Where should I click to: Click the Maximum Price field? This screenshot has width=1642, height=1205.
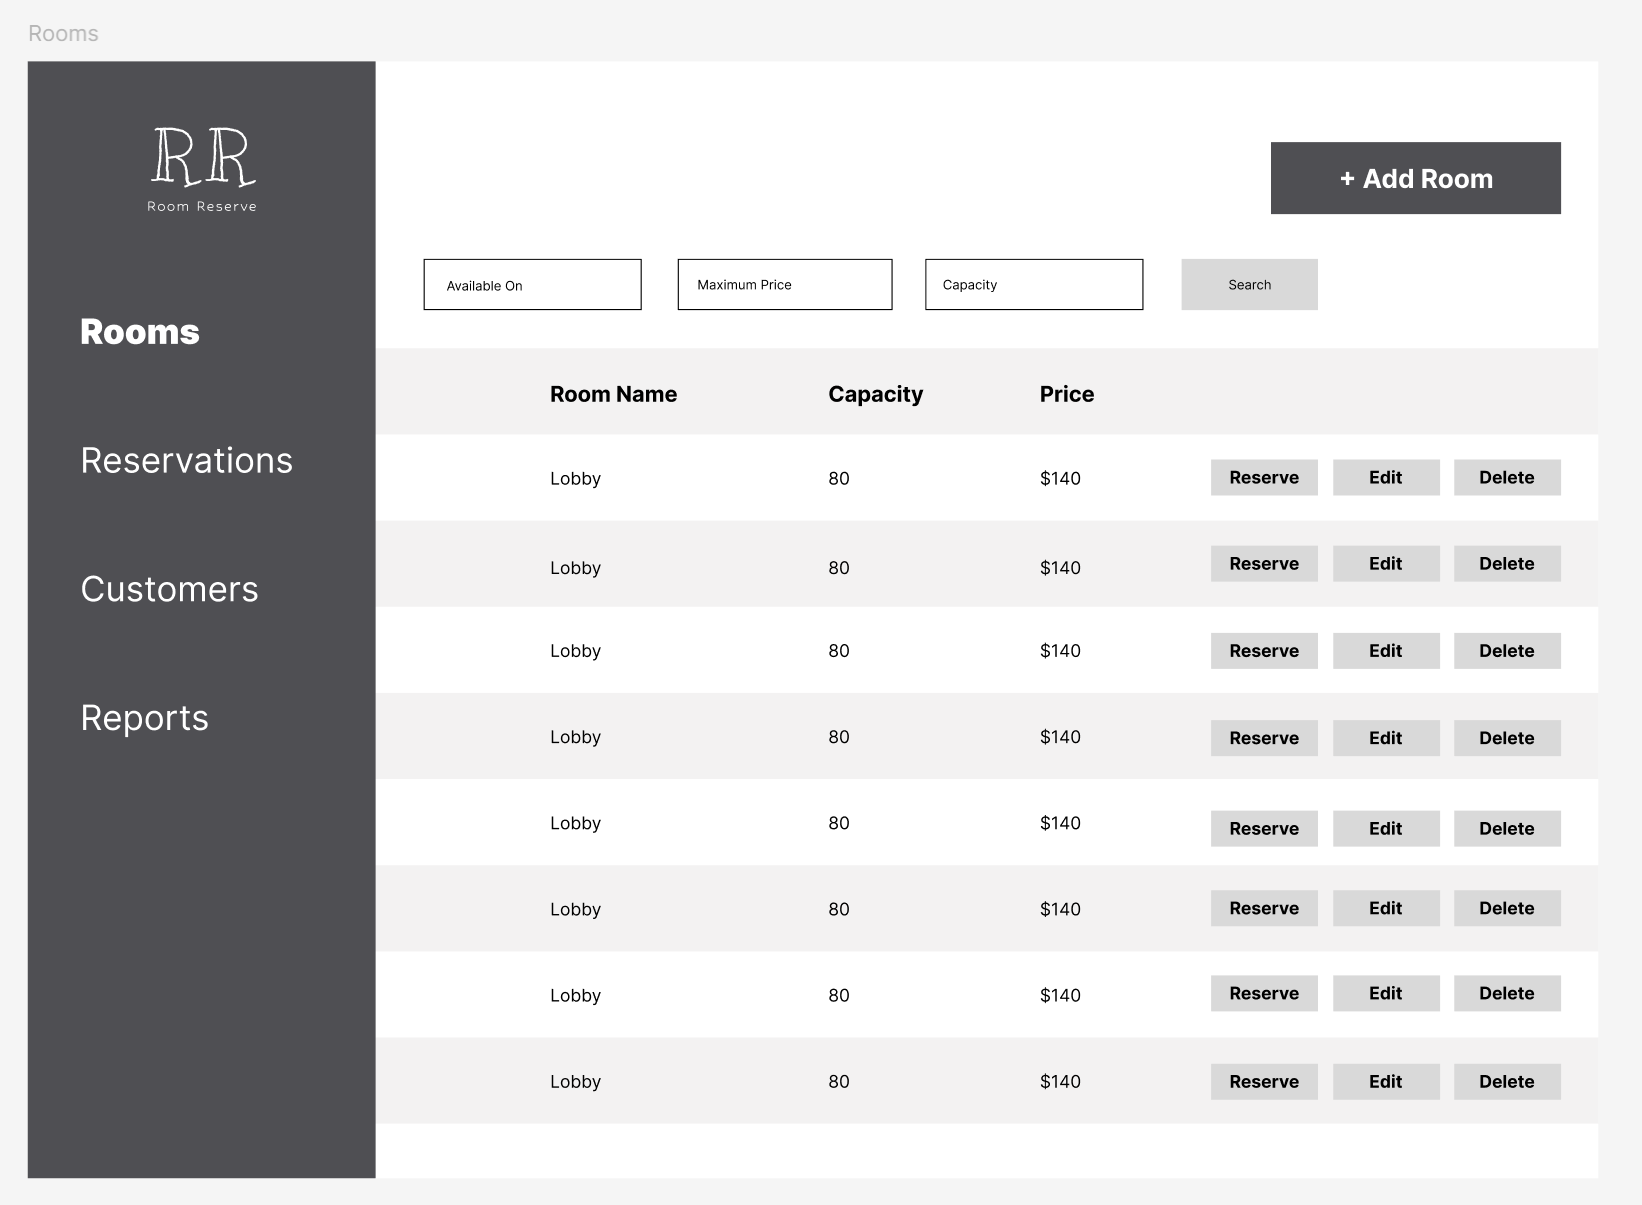coord(784,284)
